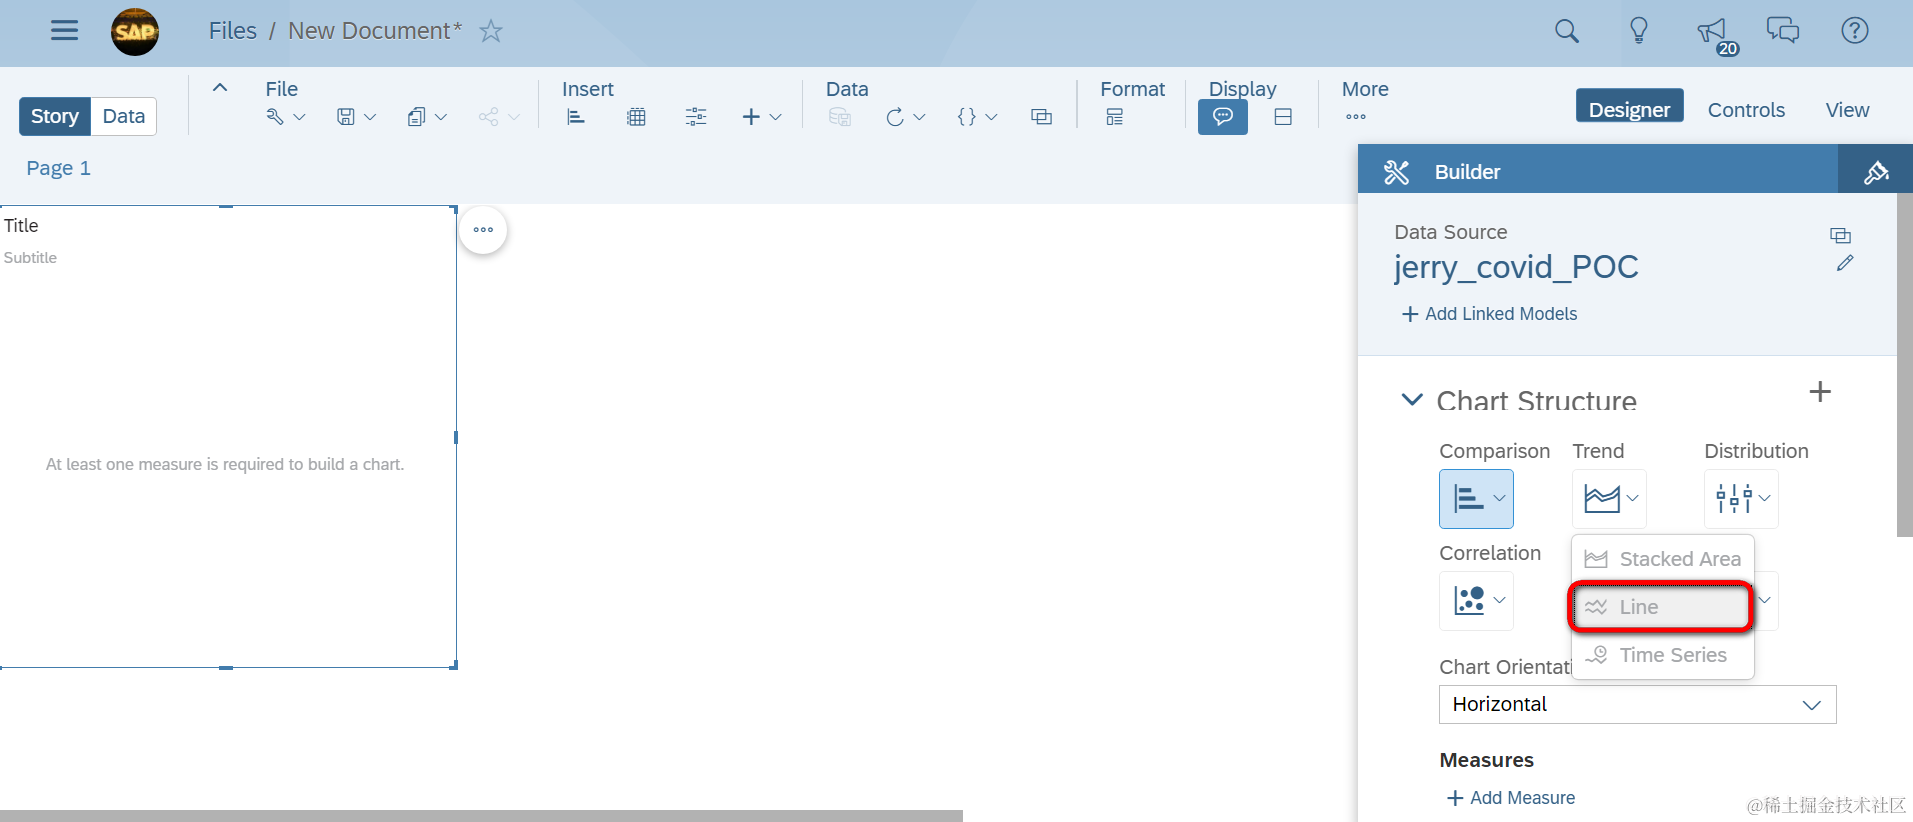Click the wrench edit tool icon
Image resolution: width=1913 pixels, height=822 pixels.
[x=275, y=117]
